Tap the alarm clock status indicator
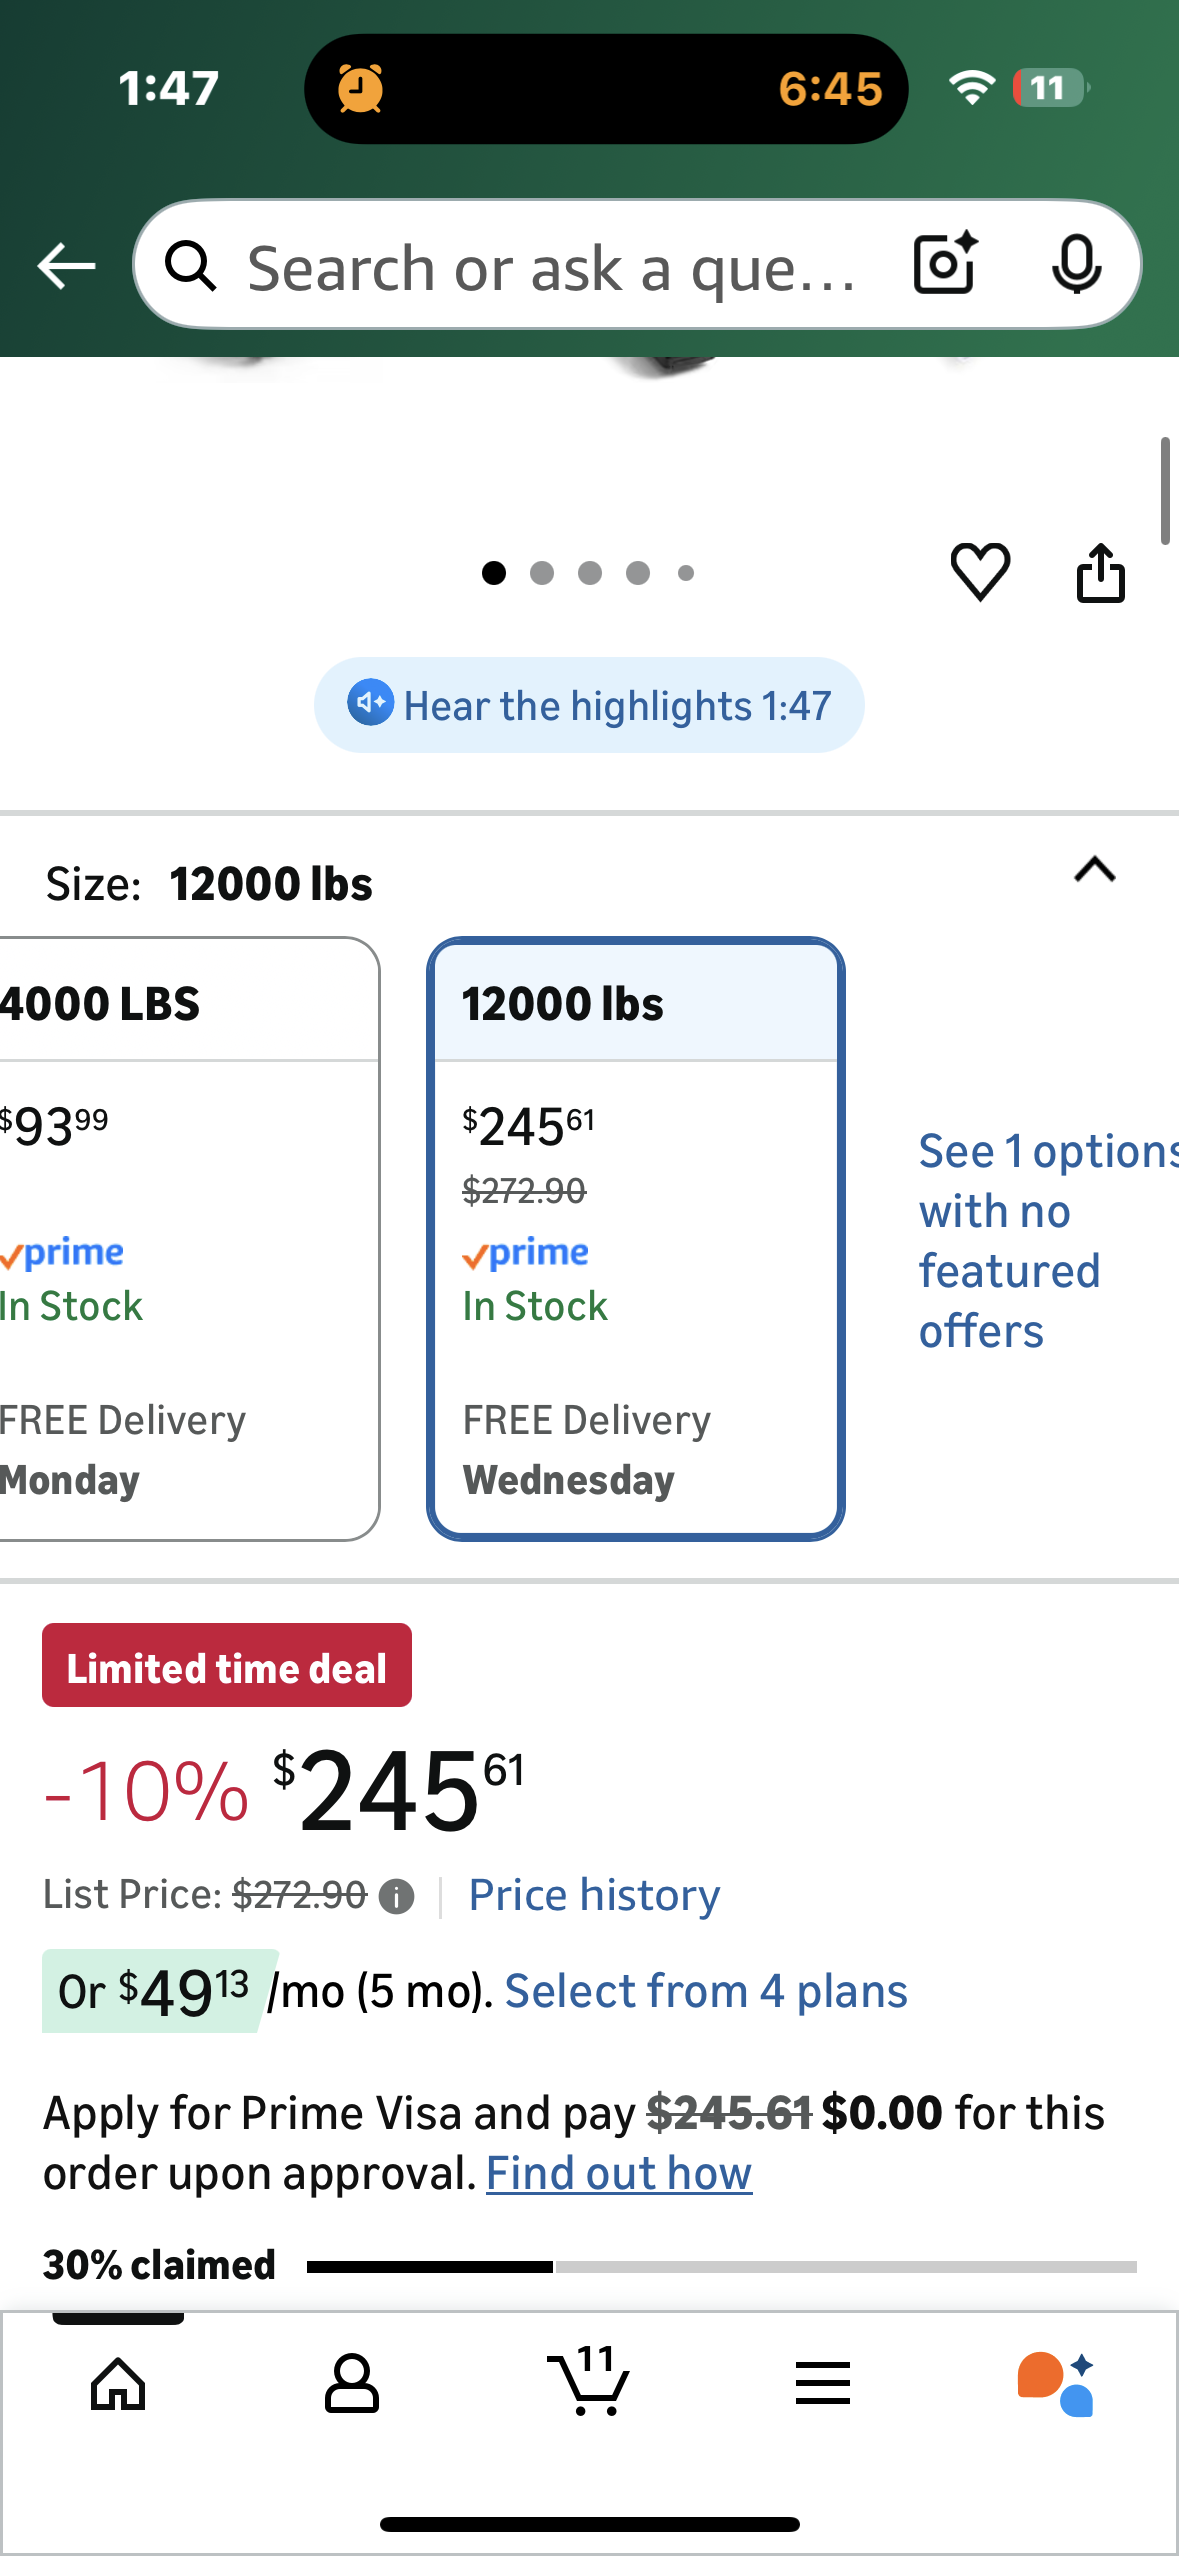The height and width of the screenshot is (2556, 1179). pyautogui.click(x=360, y=89)
